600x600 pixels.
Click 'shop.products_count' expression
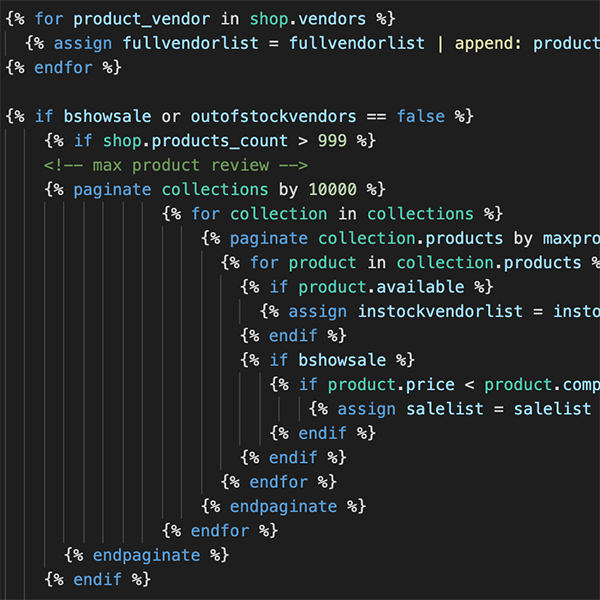tap(195, 141)
